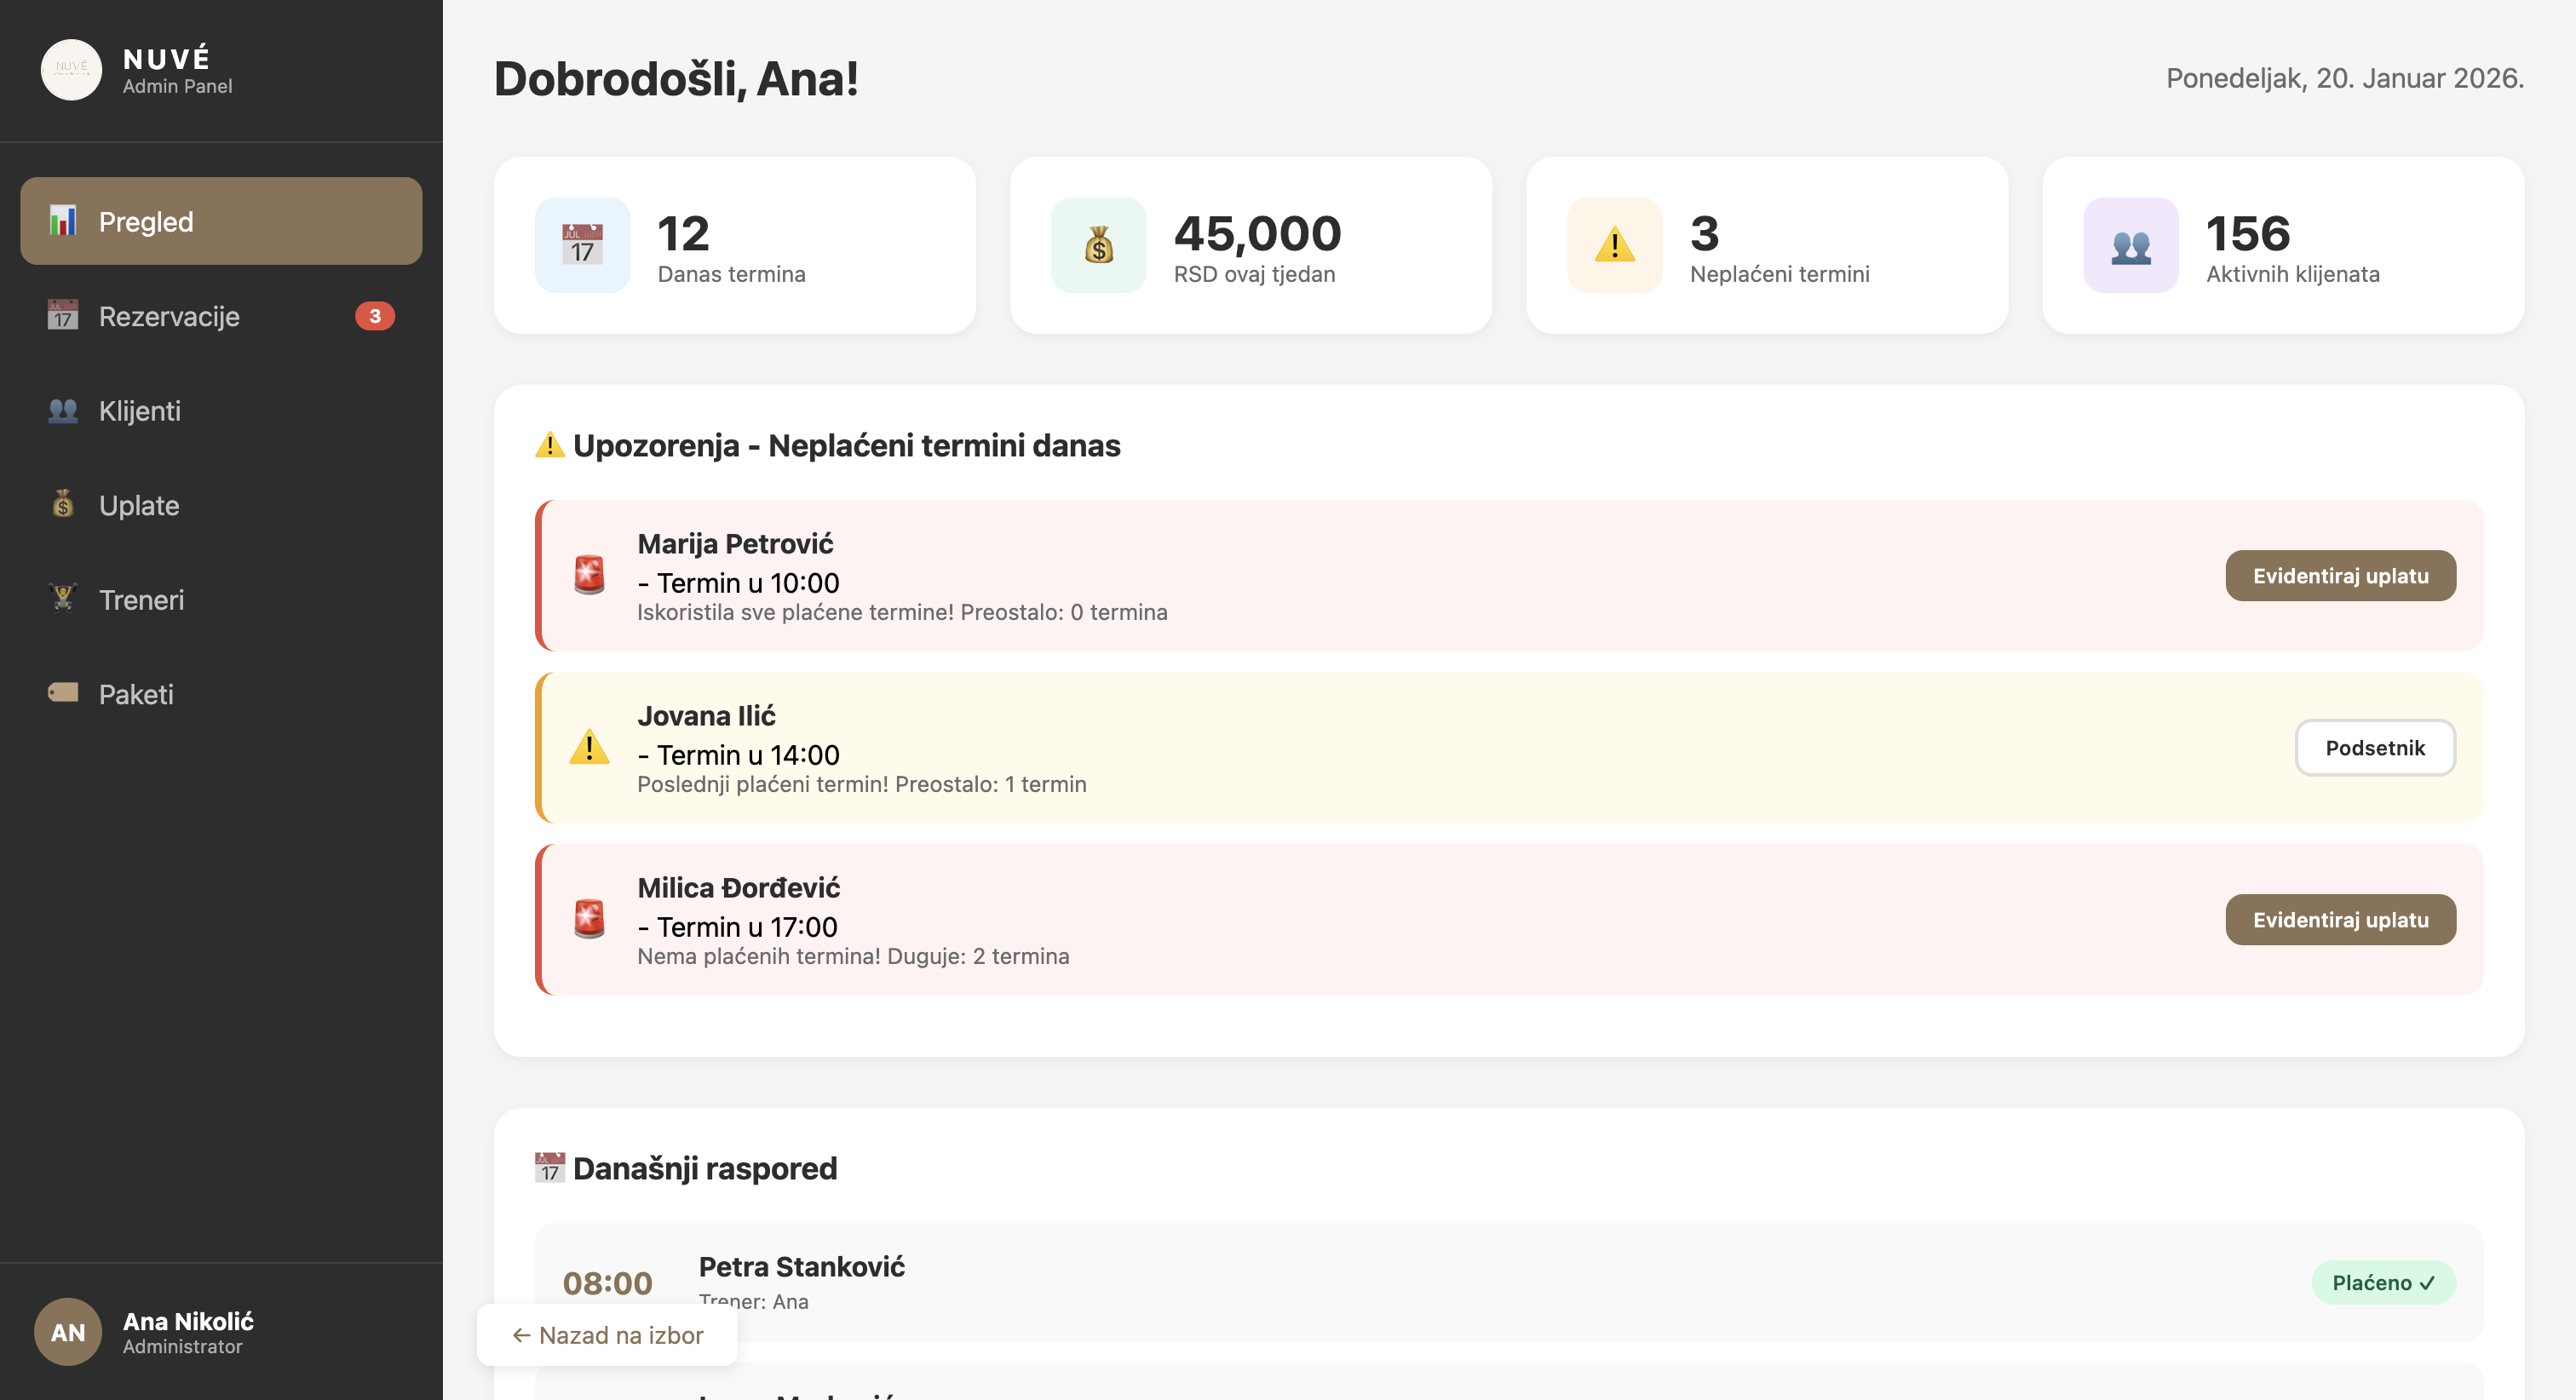Click the Uplate money bag icon
The image size is (2576, 1400).
[63, 505]
